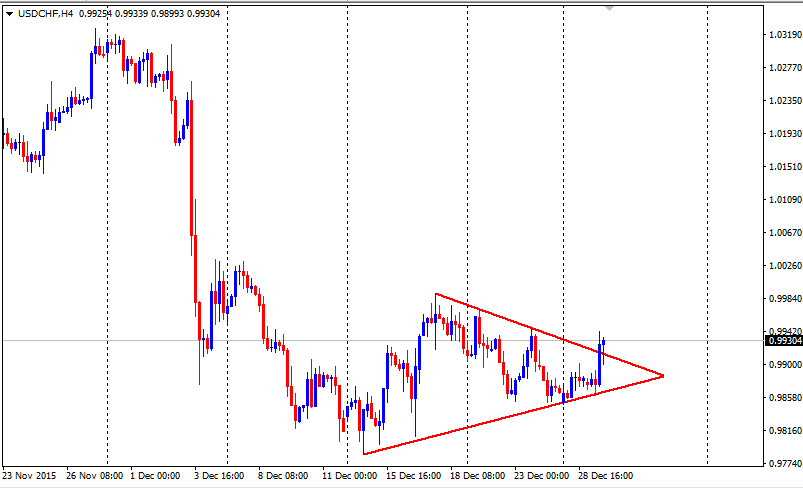Click the 0.98580 price scale label
This screenshot has width=803, height=489.
(x=785, y=397)
